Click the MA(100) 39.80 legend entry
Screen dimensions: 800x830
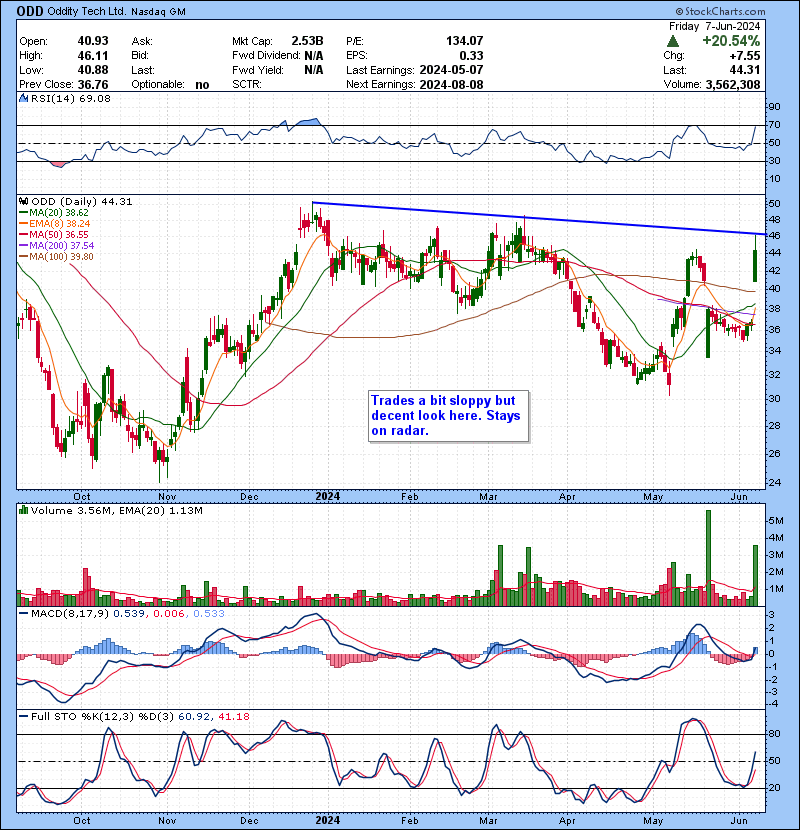click(57, 257)
